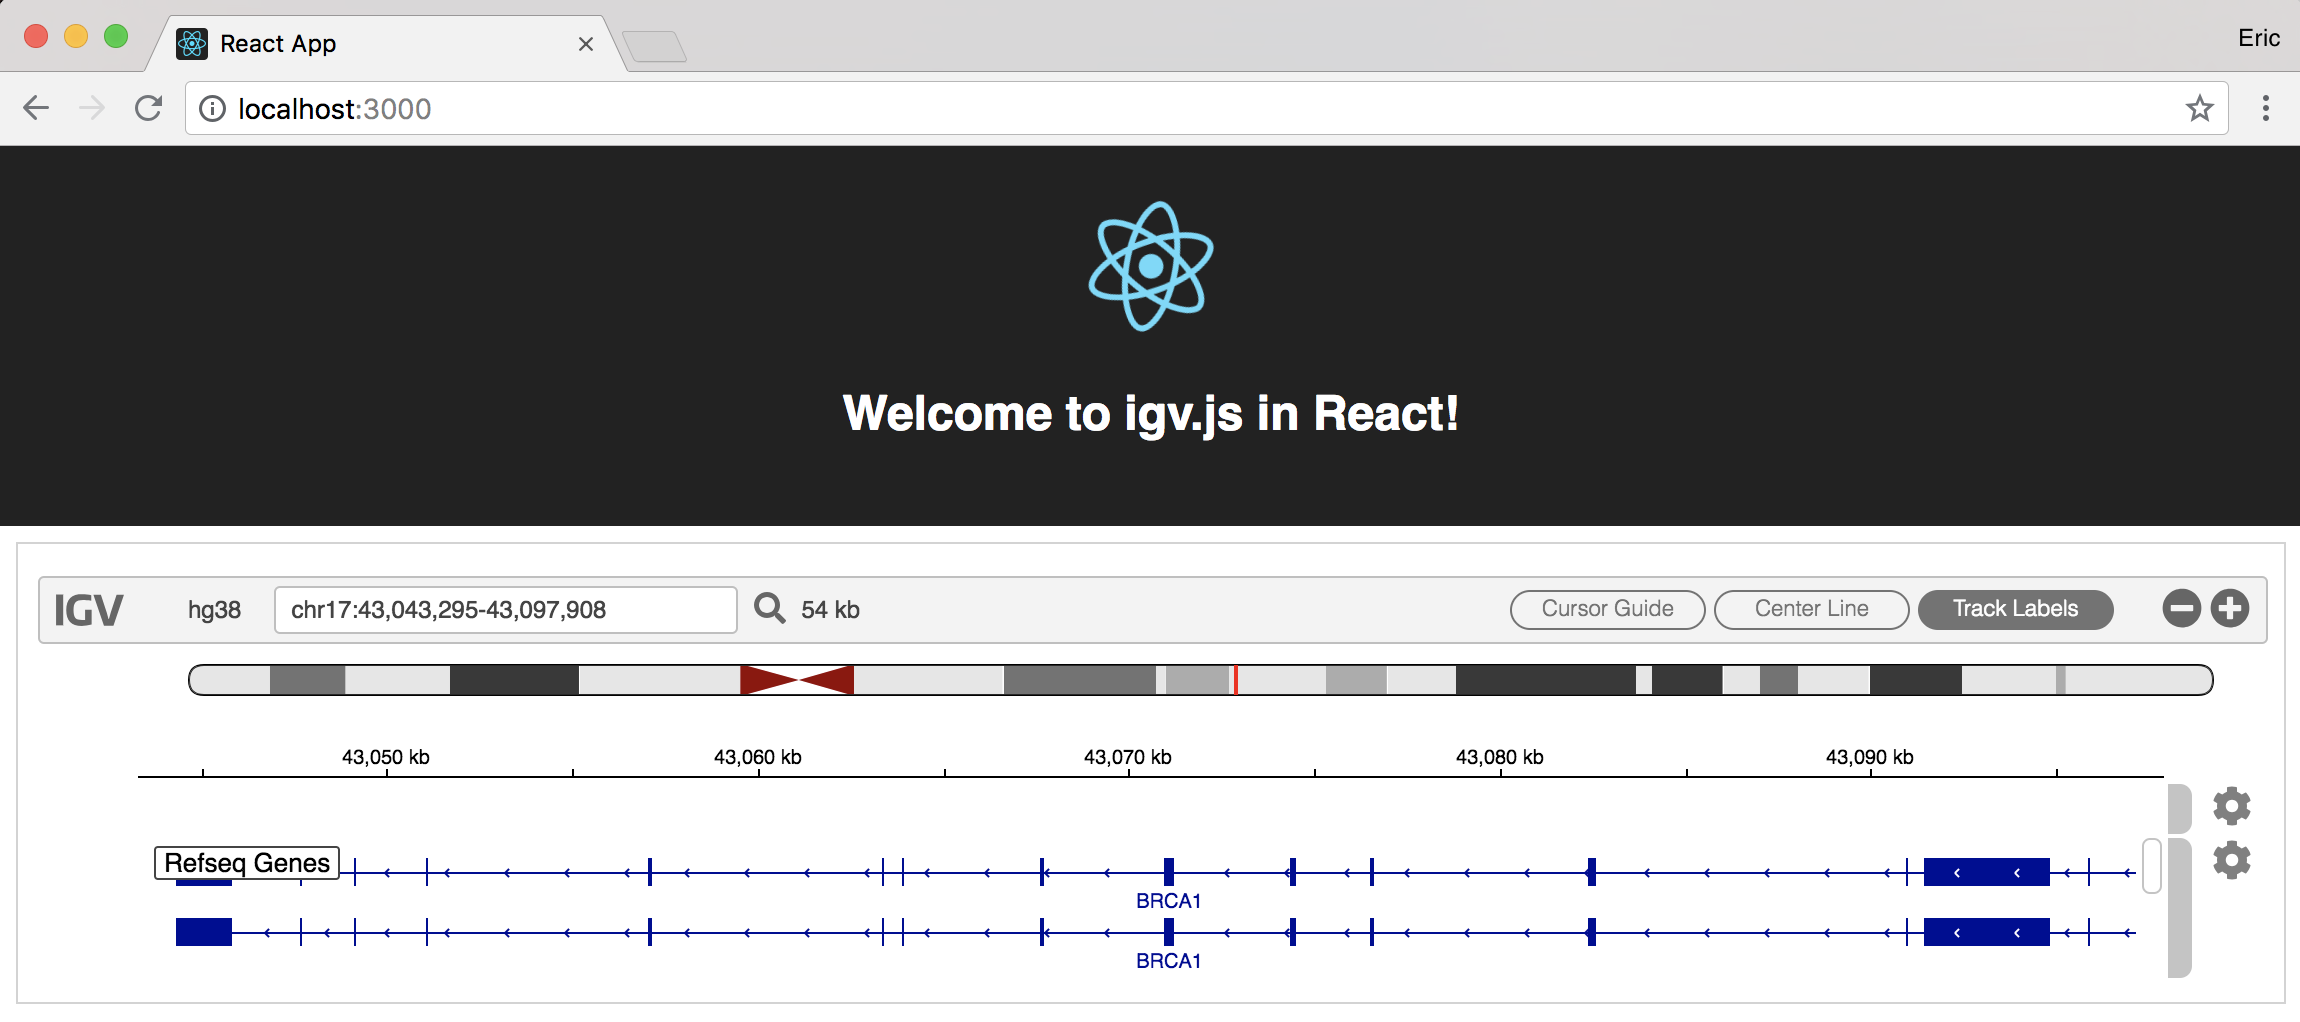Image resolution: width=2300 pixels, height=1022 pixels.
Task: Click the 43,090 kb ruler label
Action: (x=1870, y=757)
